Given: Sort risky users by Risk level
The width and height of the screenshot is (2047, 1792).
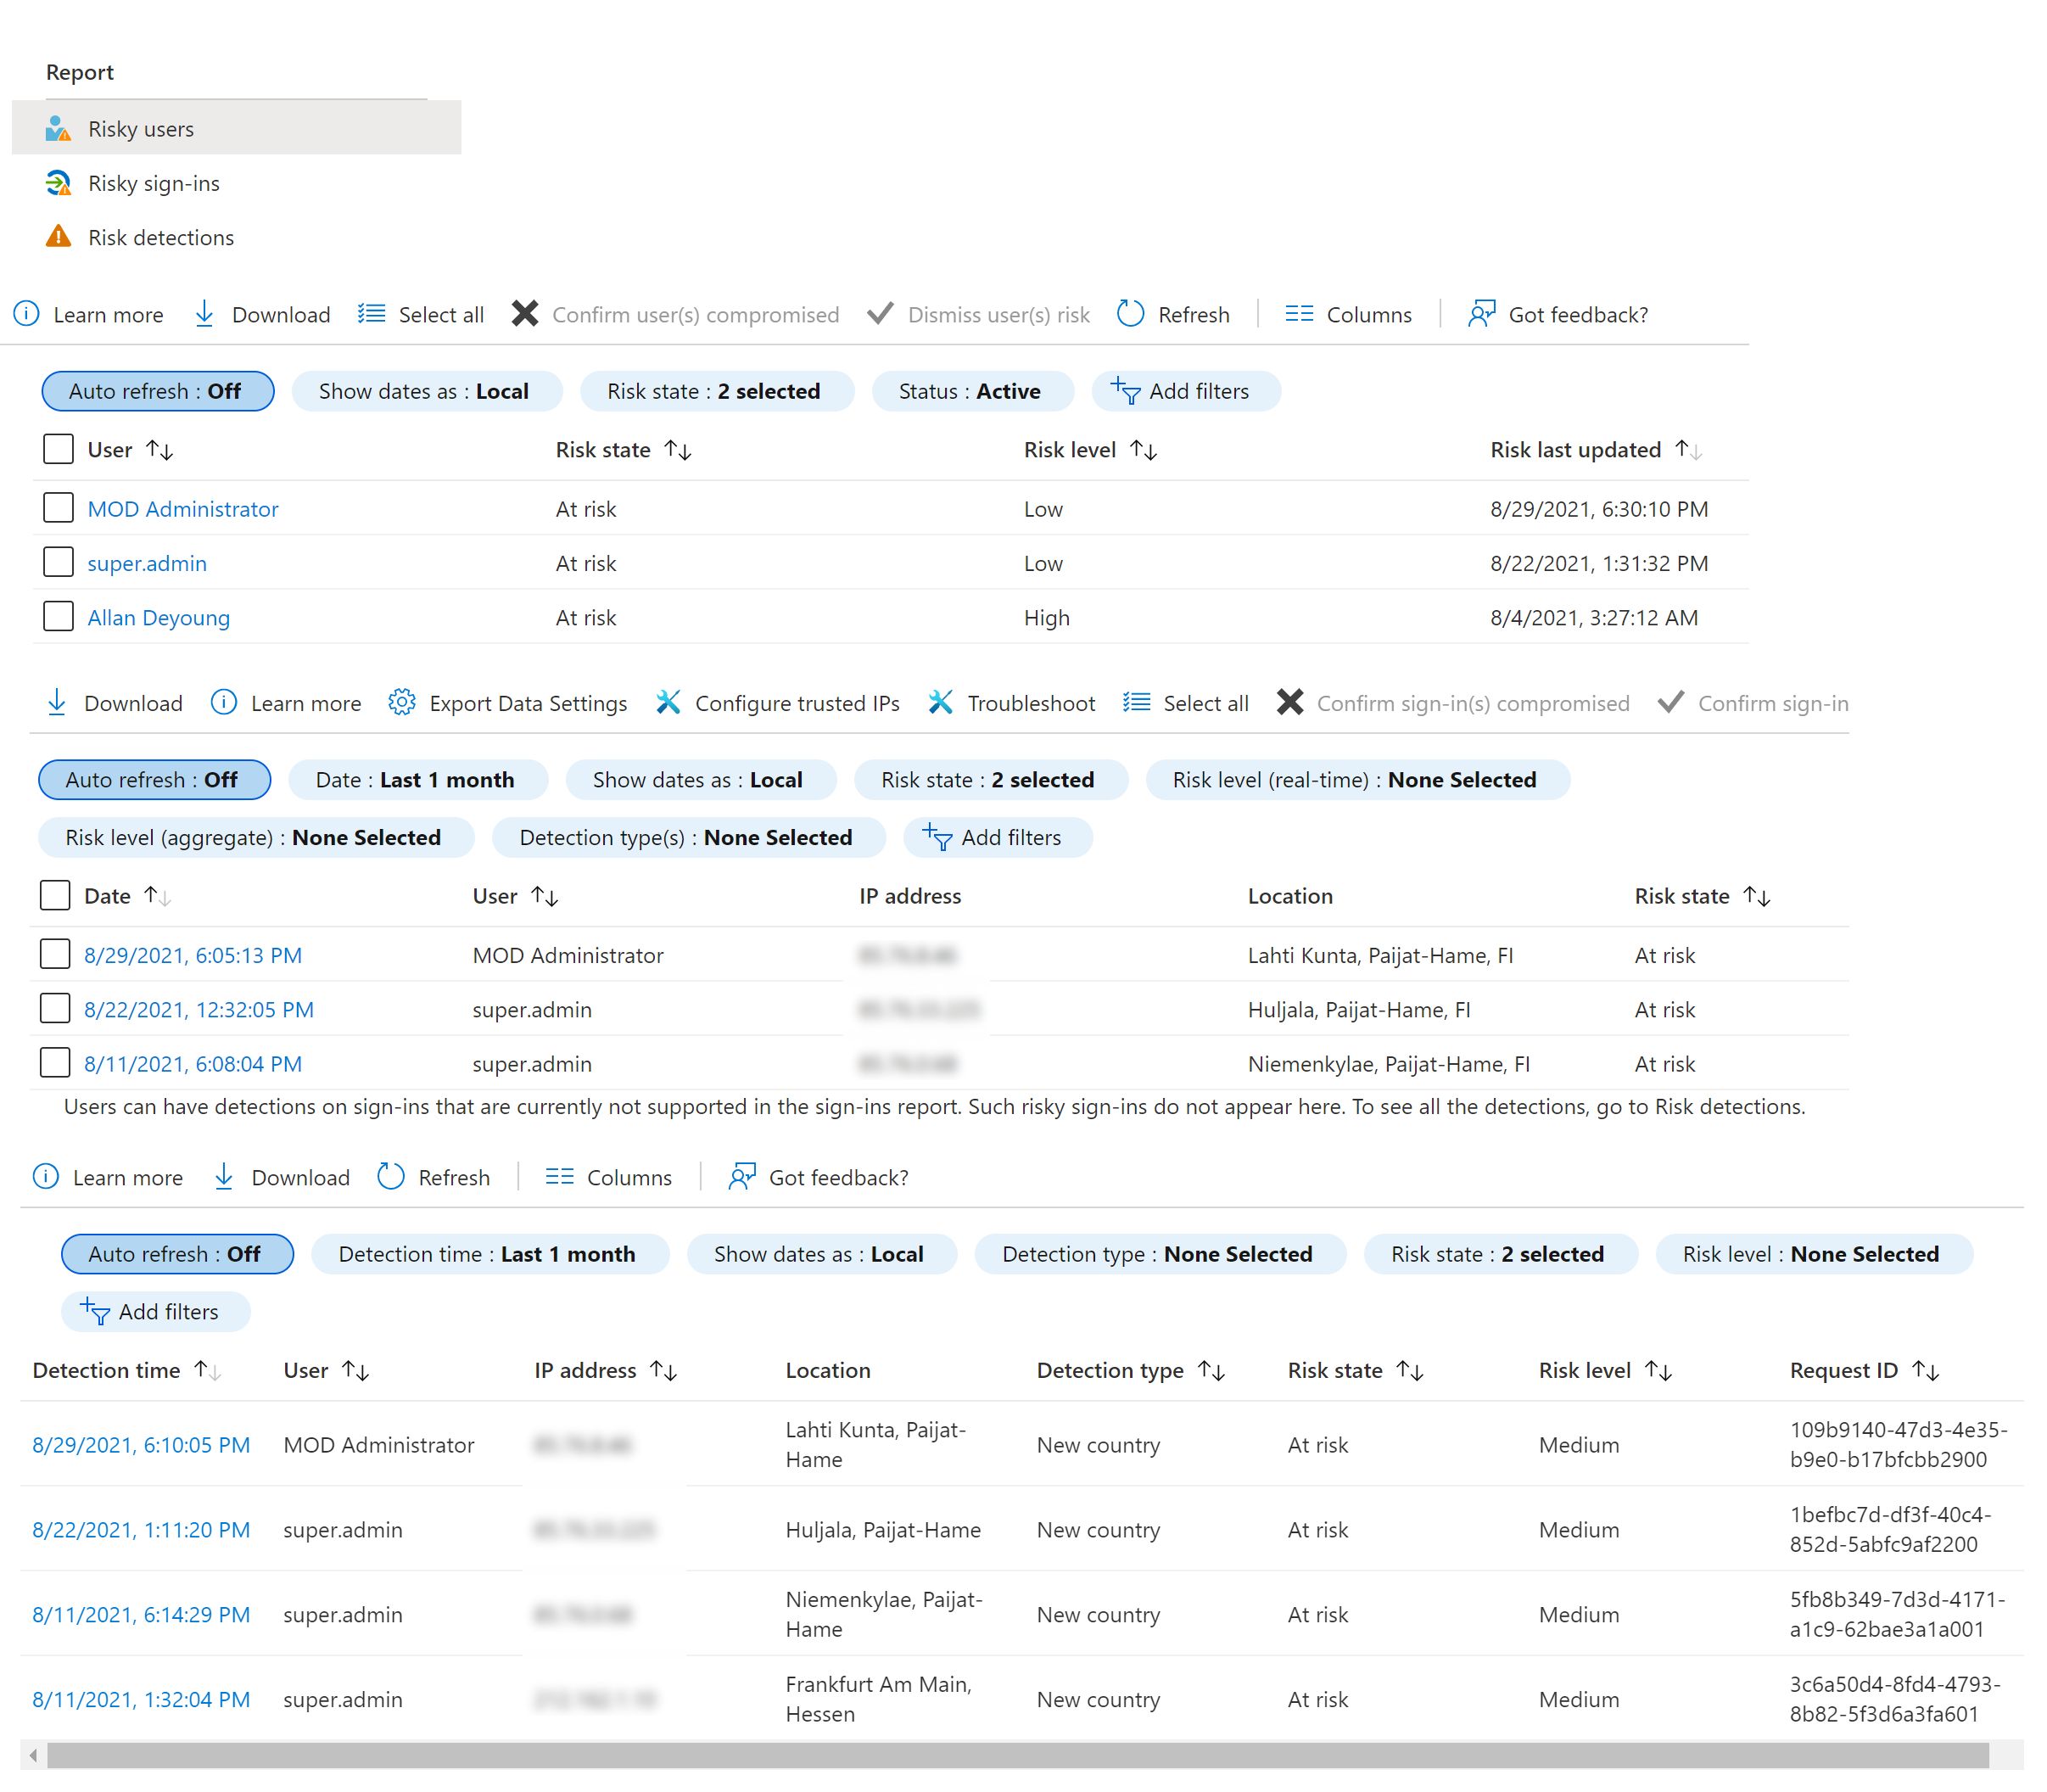Looking at the screenshot, I should click(1143, 451).
